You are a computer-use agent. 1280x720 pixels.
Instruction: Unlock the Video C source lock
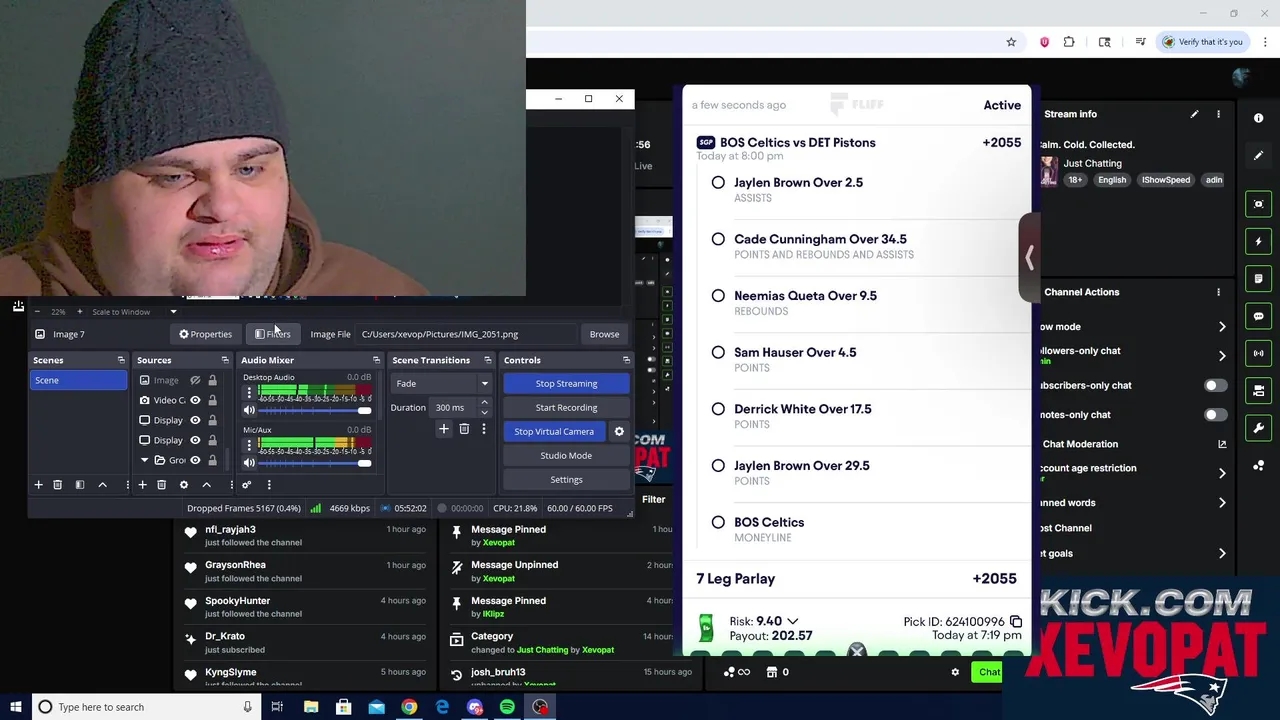pos(212,400)
